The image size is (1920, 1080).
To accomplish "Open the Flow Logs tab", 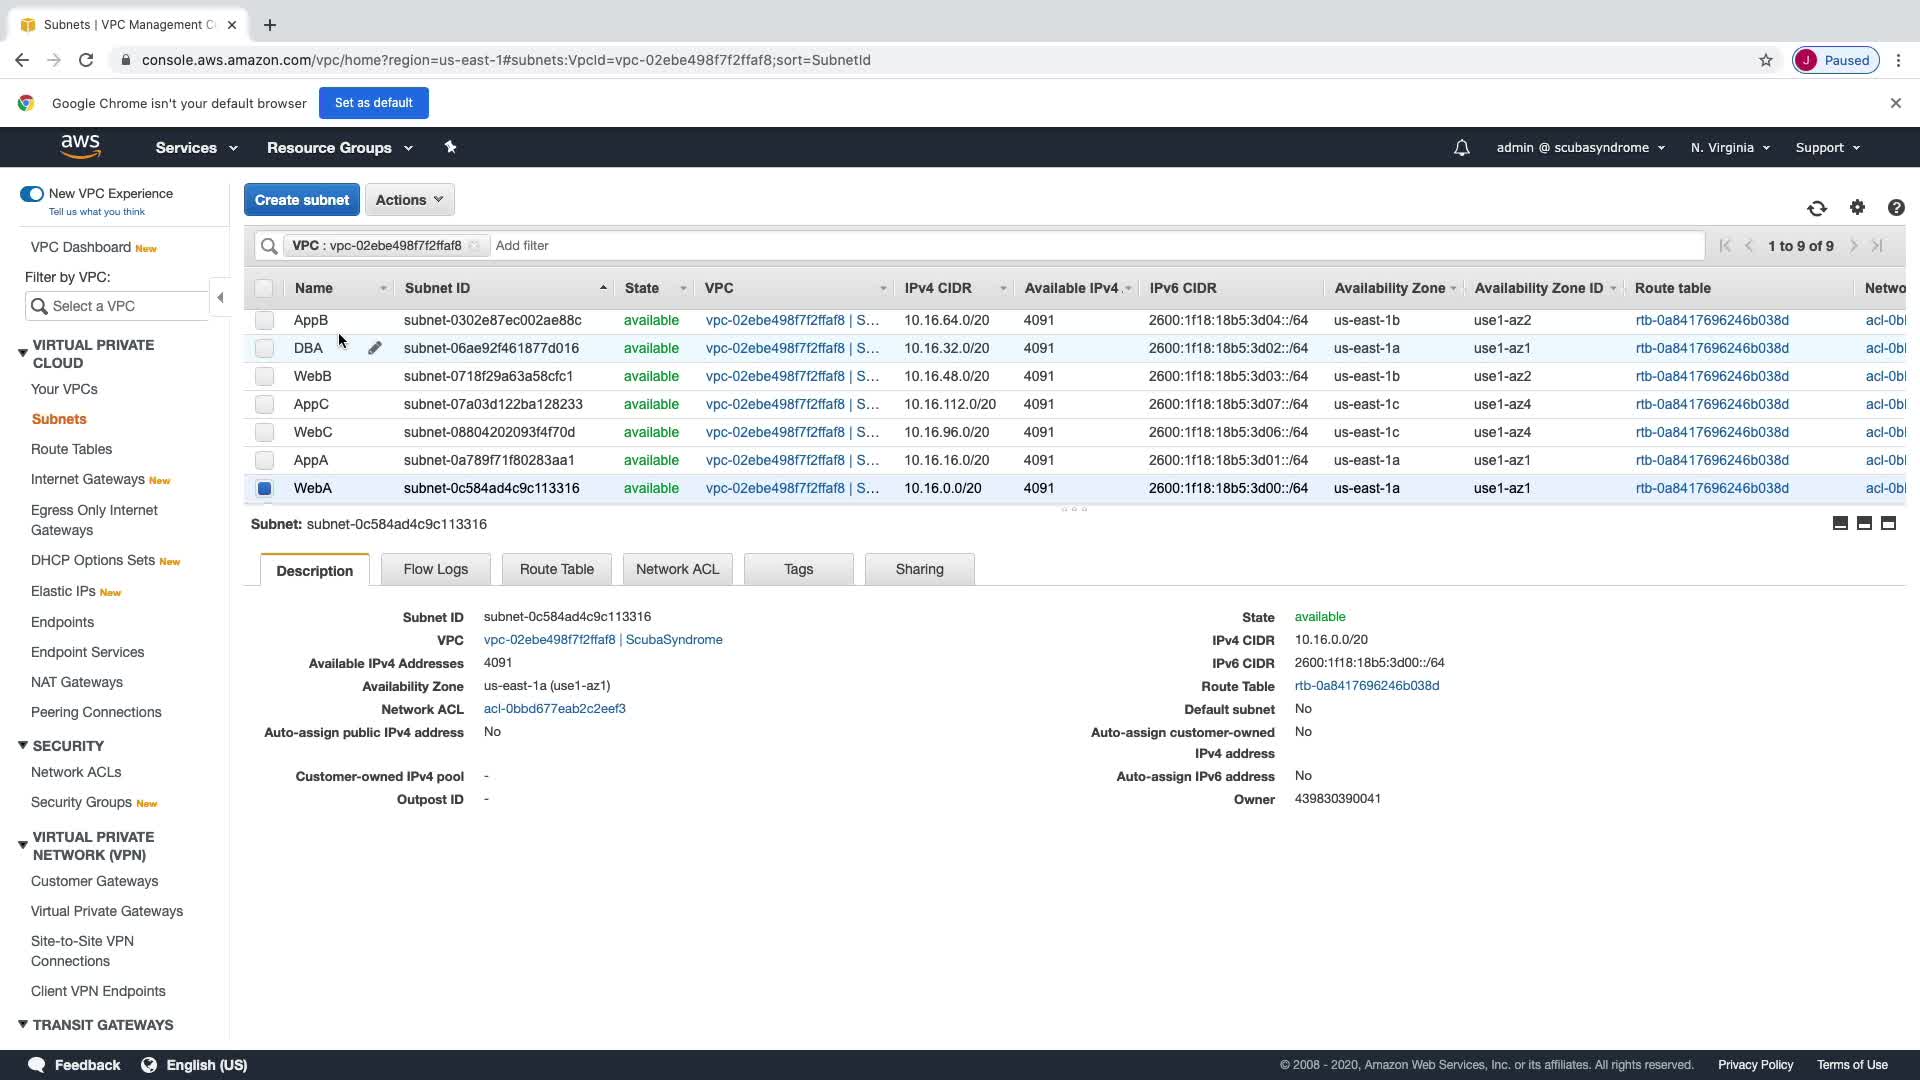I will 435,569.
